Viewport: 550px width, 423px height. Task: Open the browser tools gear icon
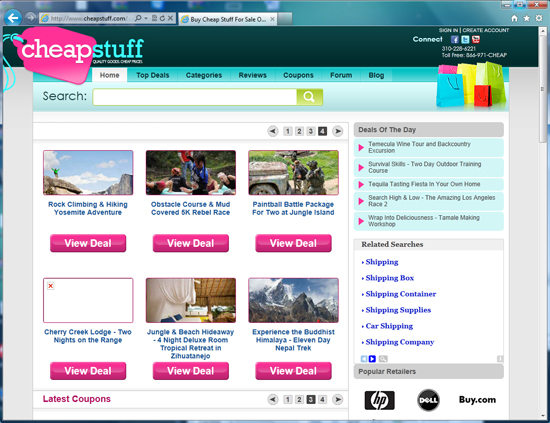(x=539, y=18)
